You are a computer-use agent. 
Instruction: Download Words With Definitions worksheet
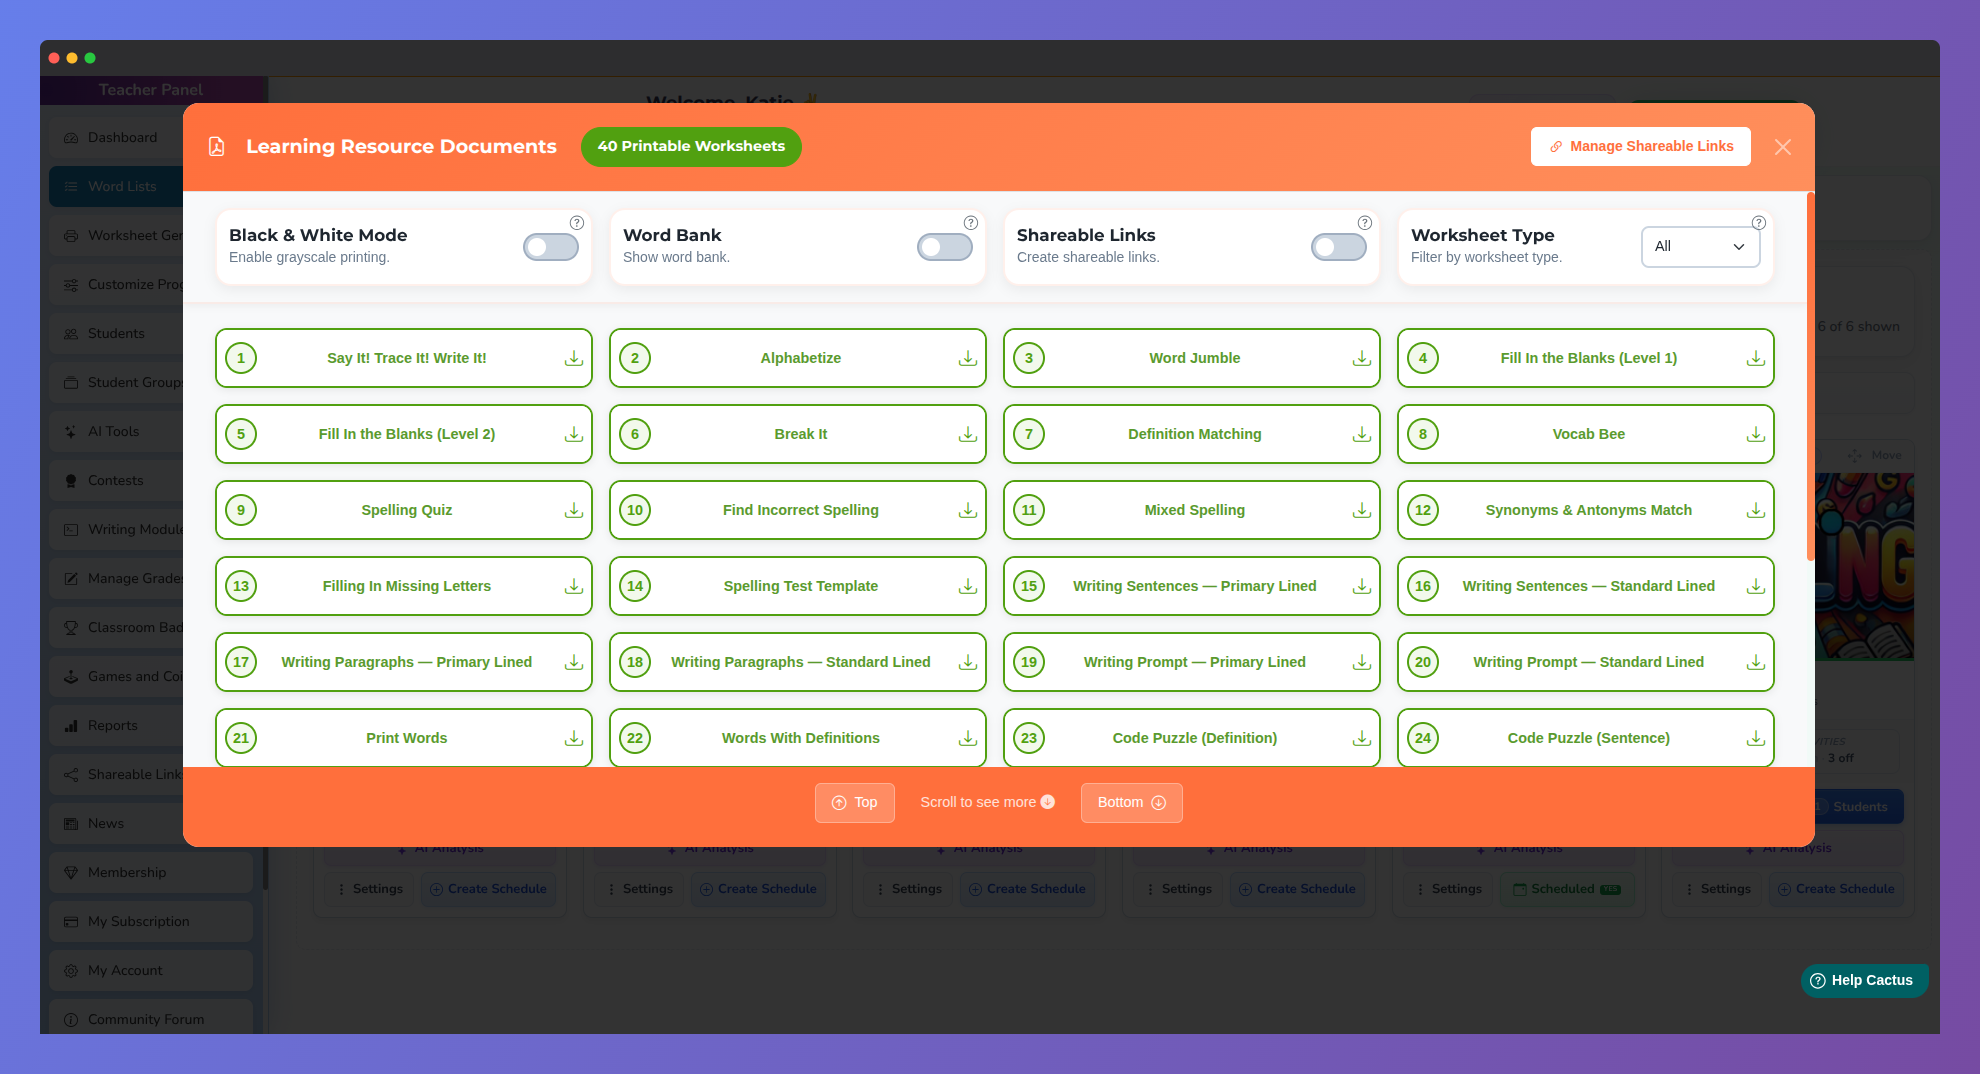(968, 738)
